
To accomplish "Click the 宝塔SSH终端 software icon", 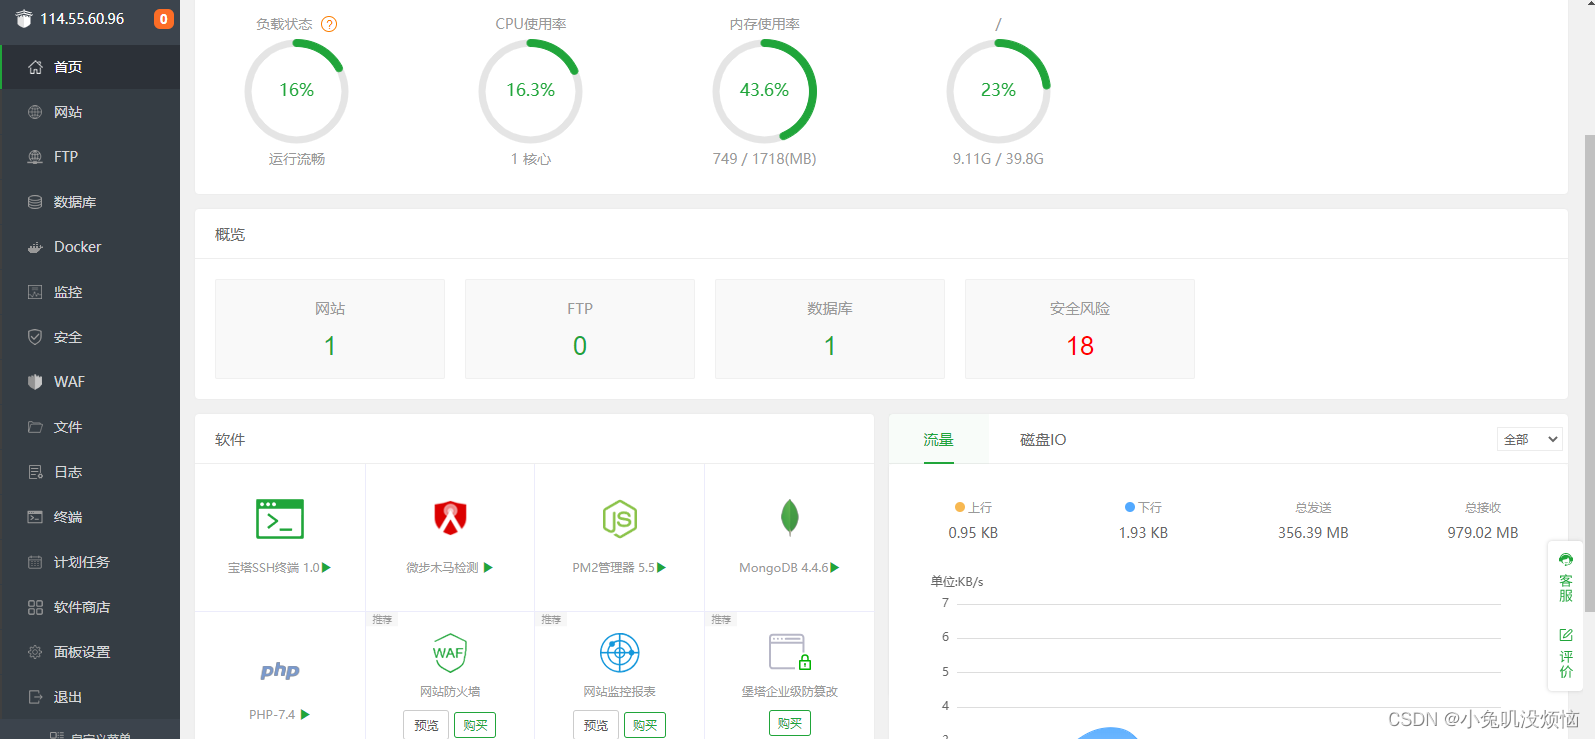I will 280,519.
